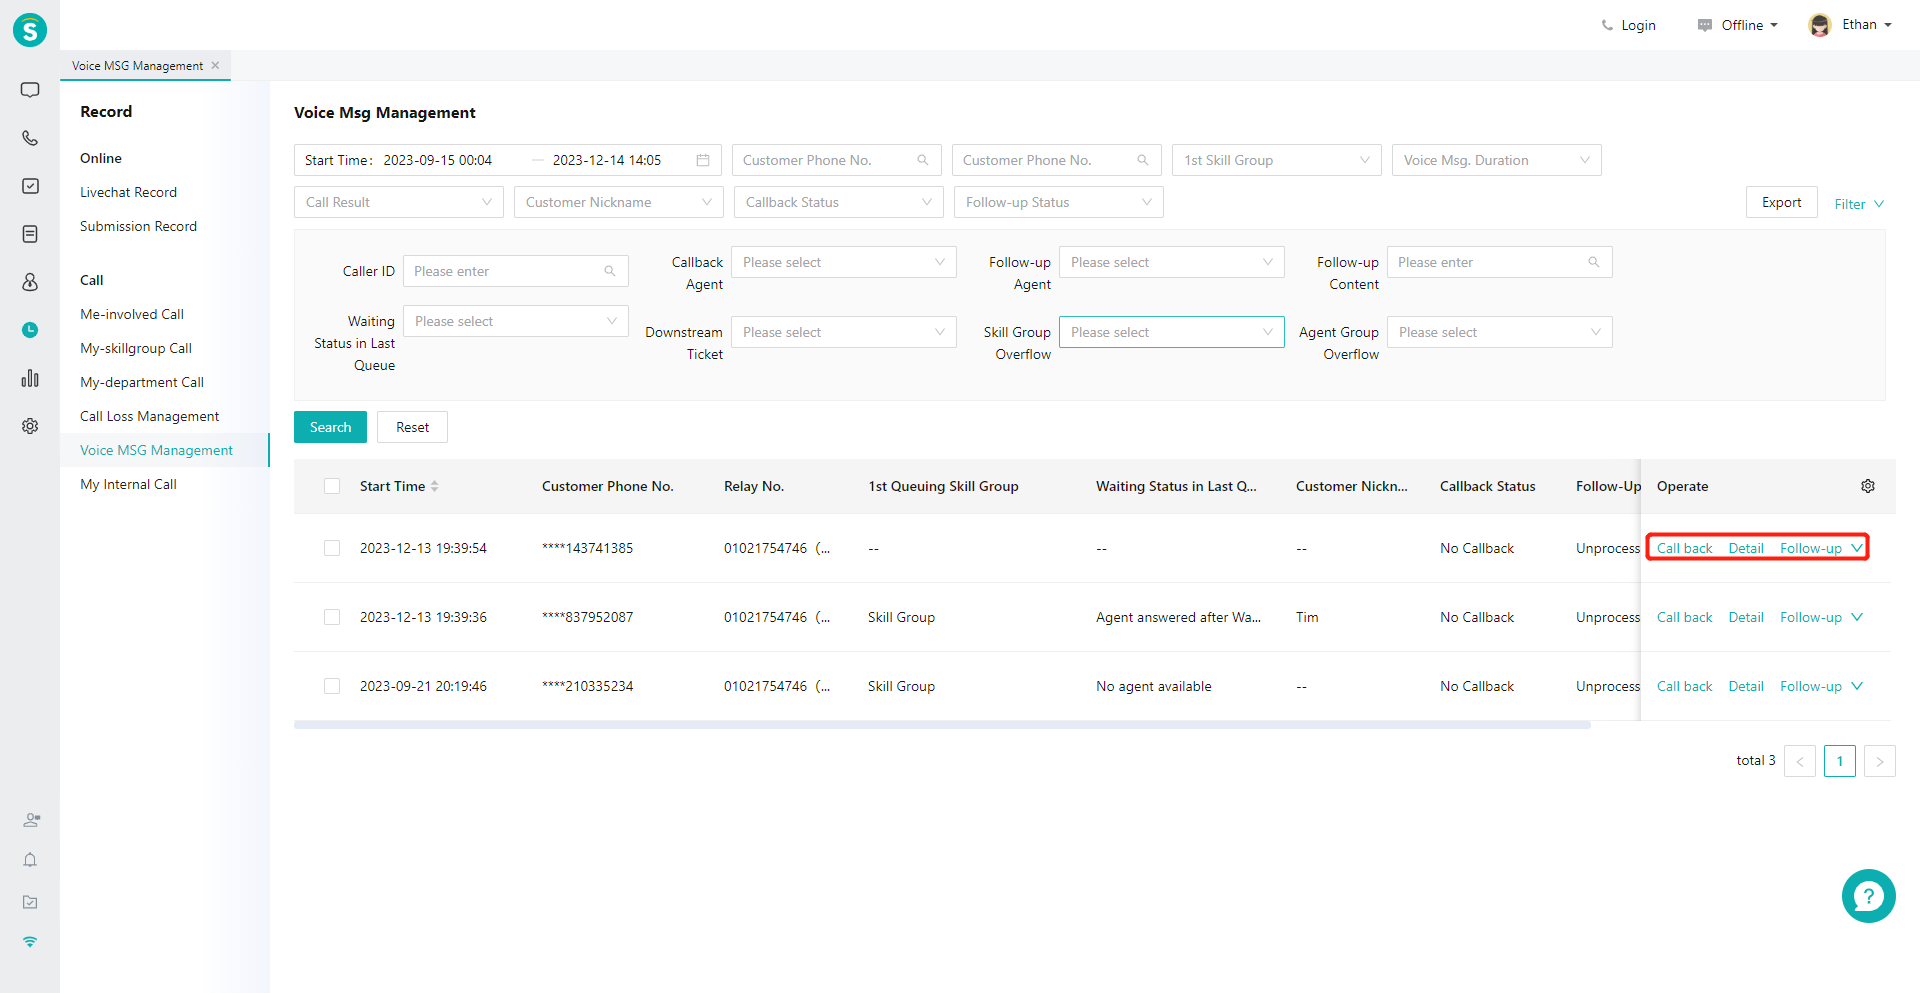Open the Agent Group Overflow dropdown
The height and width of the screenshot is (993, 1920).
point(1500,332)
